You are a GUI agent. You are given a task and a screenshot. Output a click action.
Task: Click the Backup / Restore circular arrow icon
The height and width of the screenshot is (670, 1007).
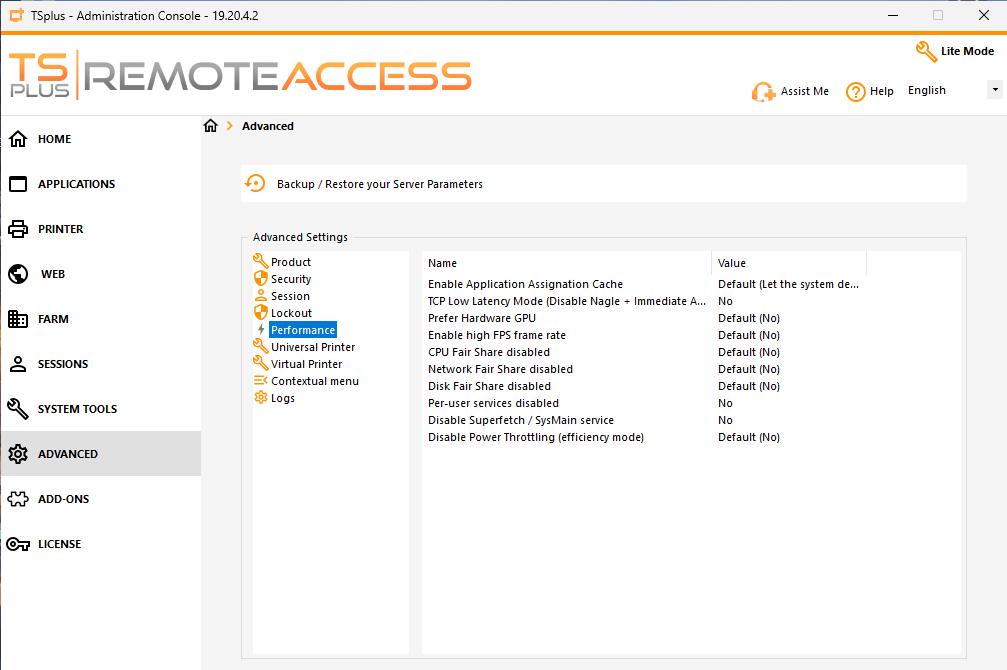(256, 184)
